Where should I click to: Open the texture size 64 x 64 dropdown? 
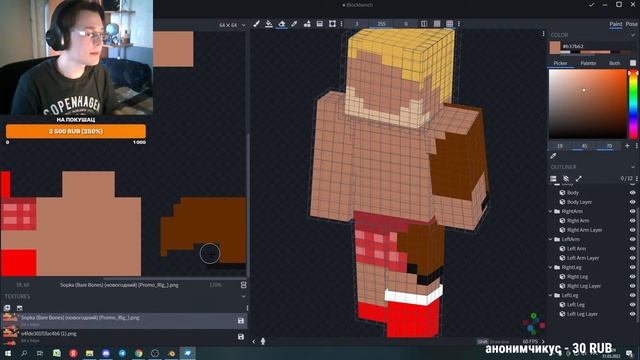click(232, 25)
